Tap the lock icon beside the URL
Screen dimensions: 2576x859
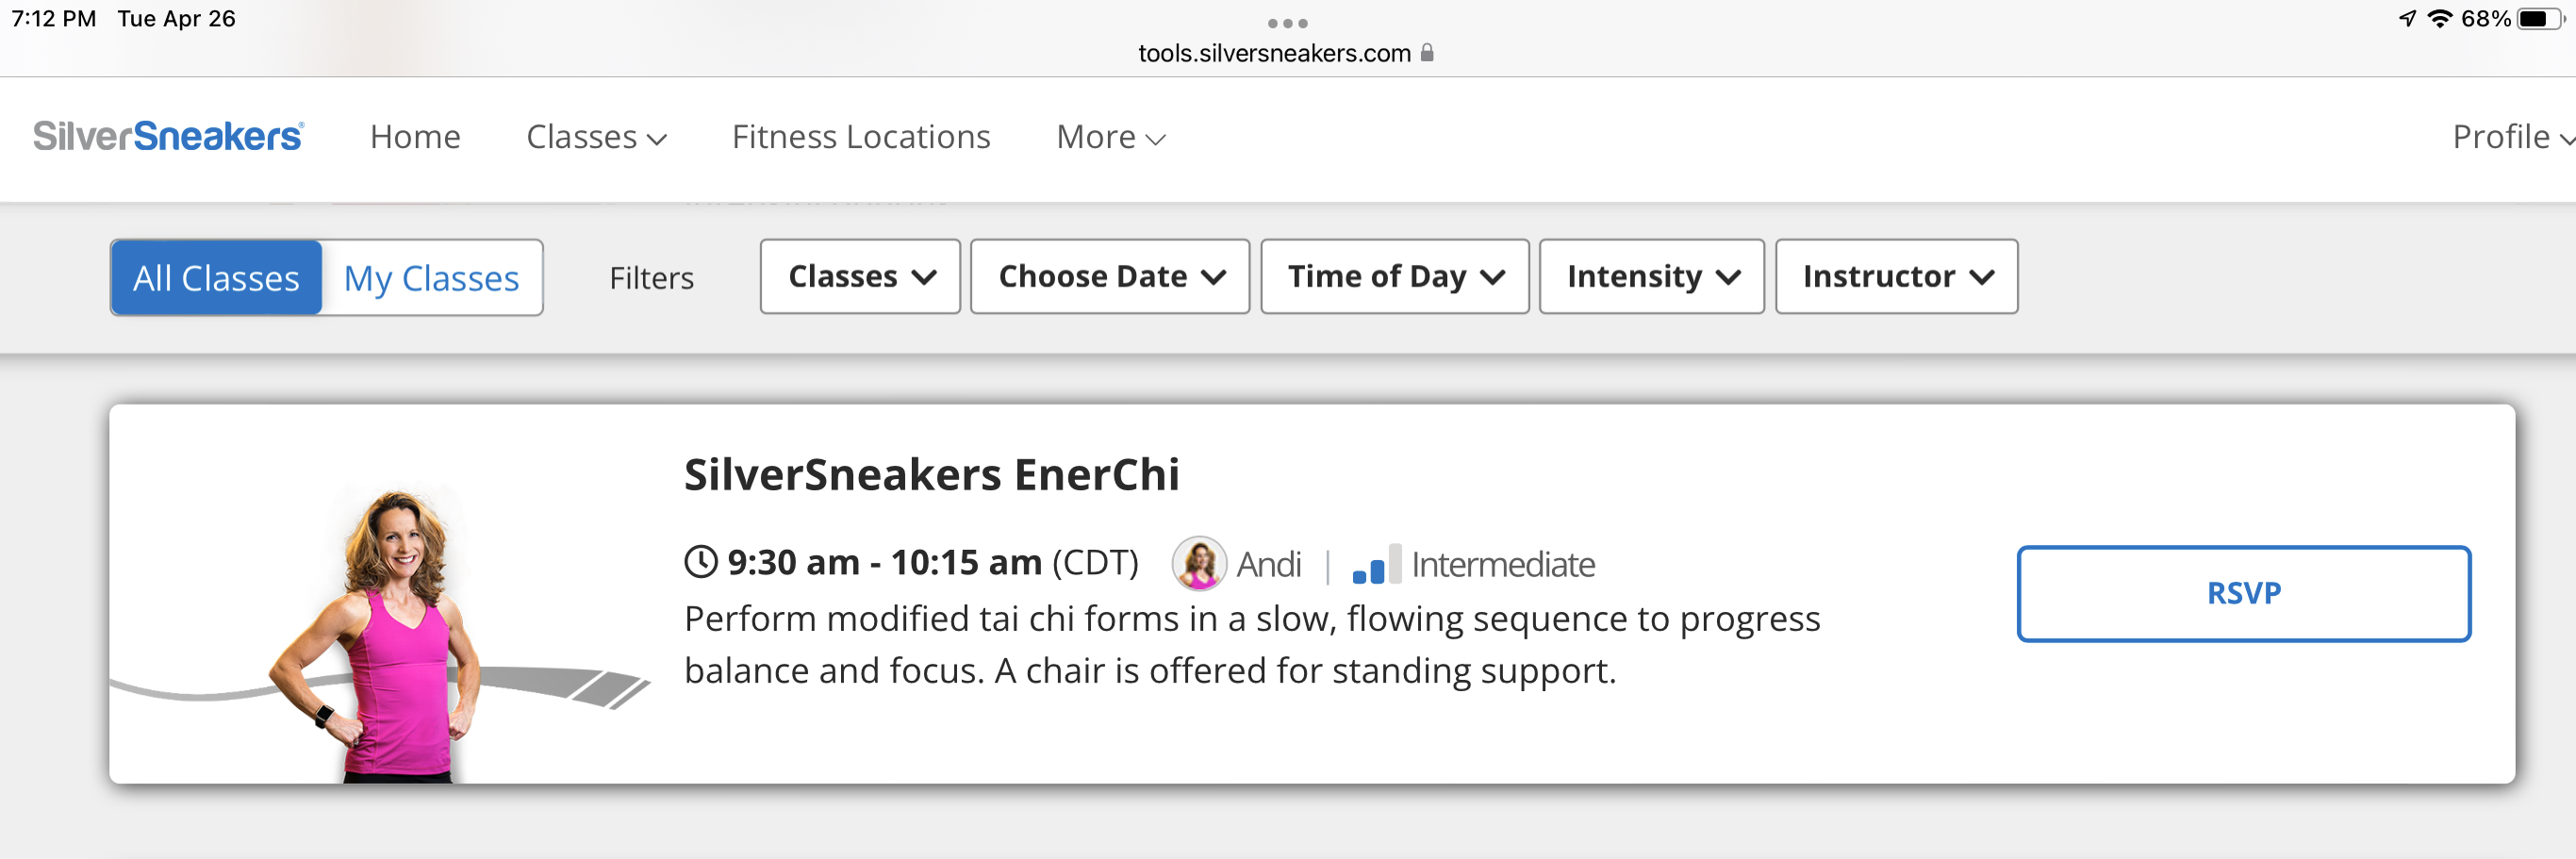(x=1427, y=53)
